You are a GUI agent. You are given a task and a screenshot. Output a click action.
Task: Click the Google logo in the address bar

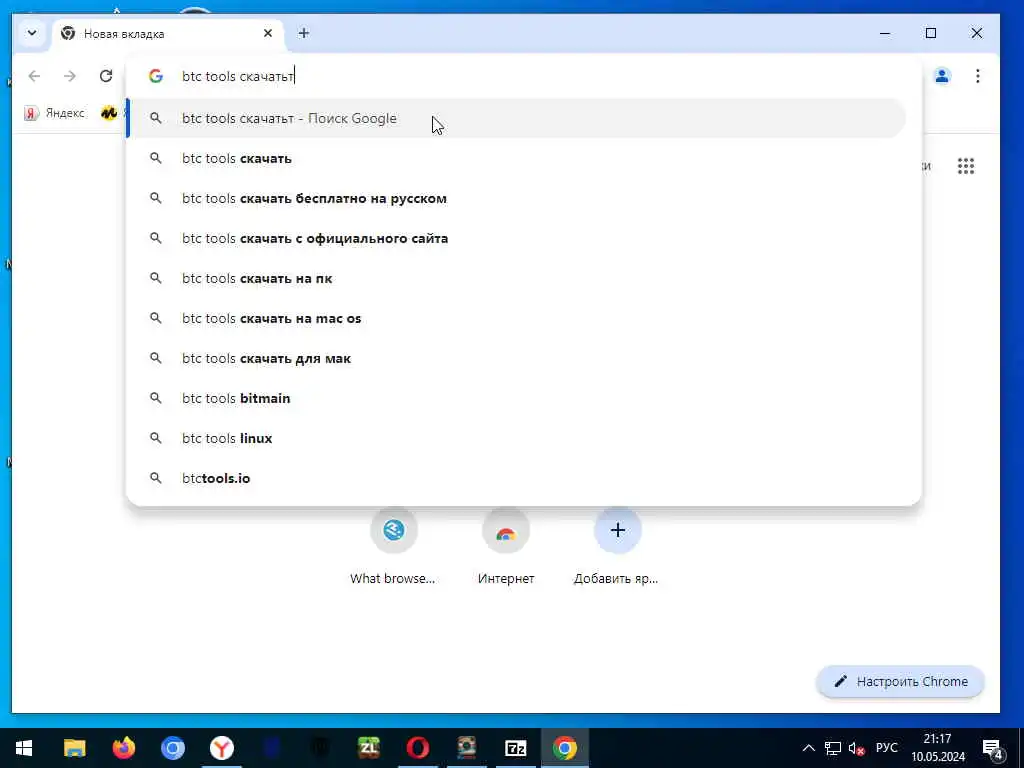[155, 76]
